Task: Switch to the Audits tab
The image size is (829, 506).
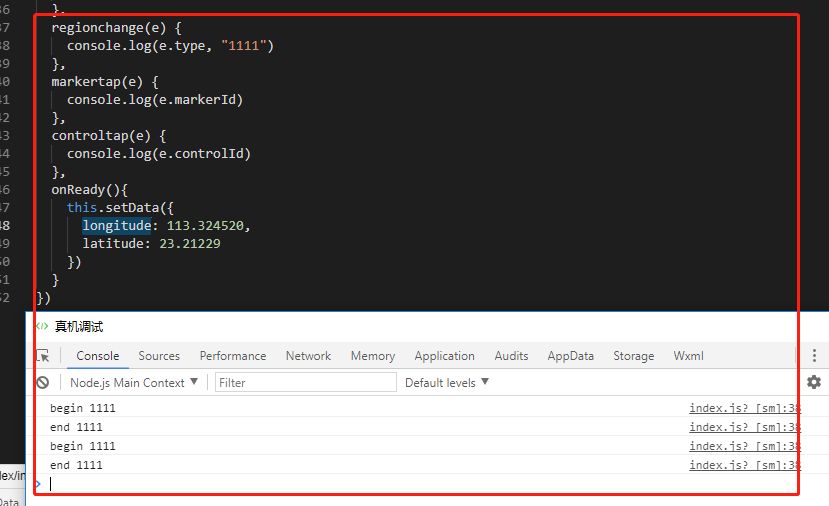Action: pos(511,356)
